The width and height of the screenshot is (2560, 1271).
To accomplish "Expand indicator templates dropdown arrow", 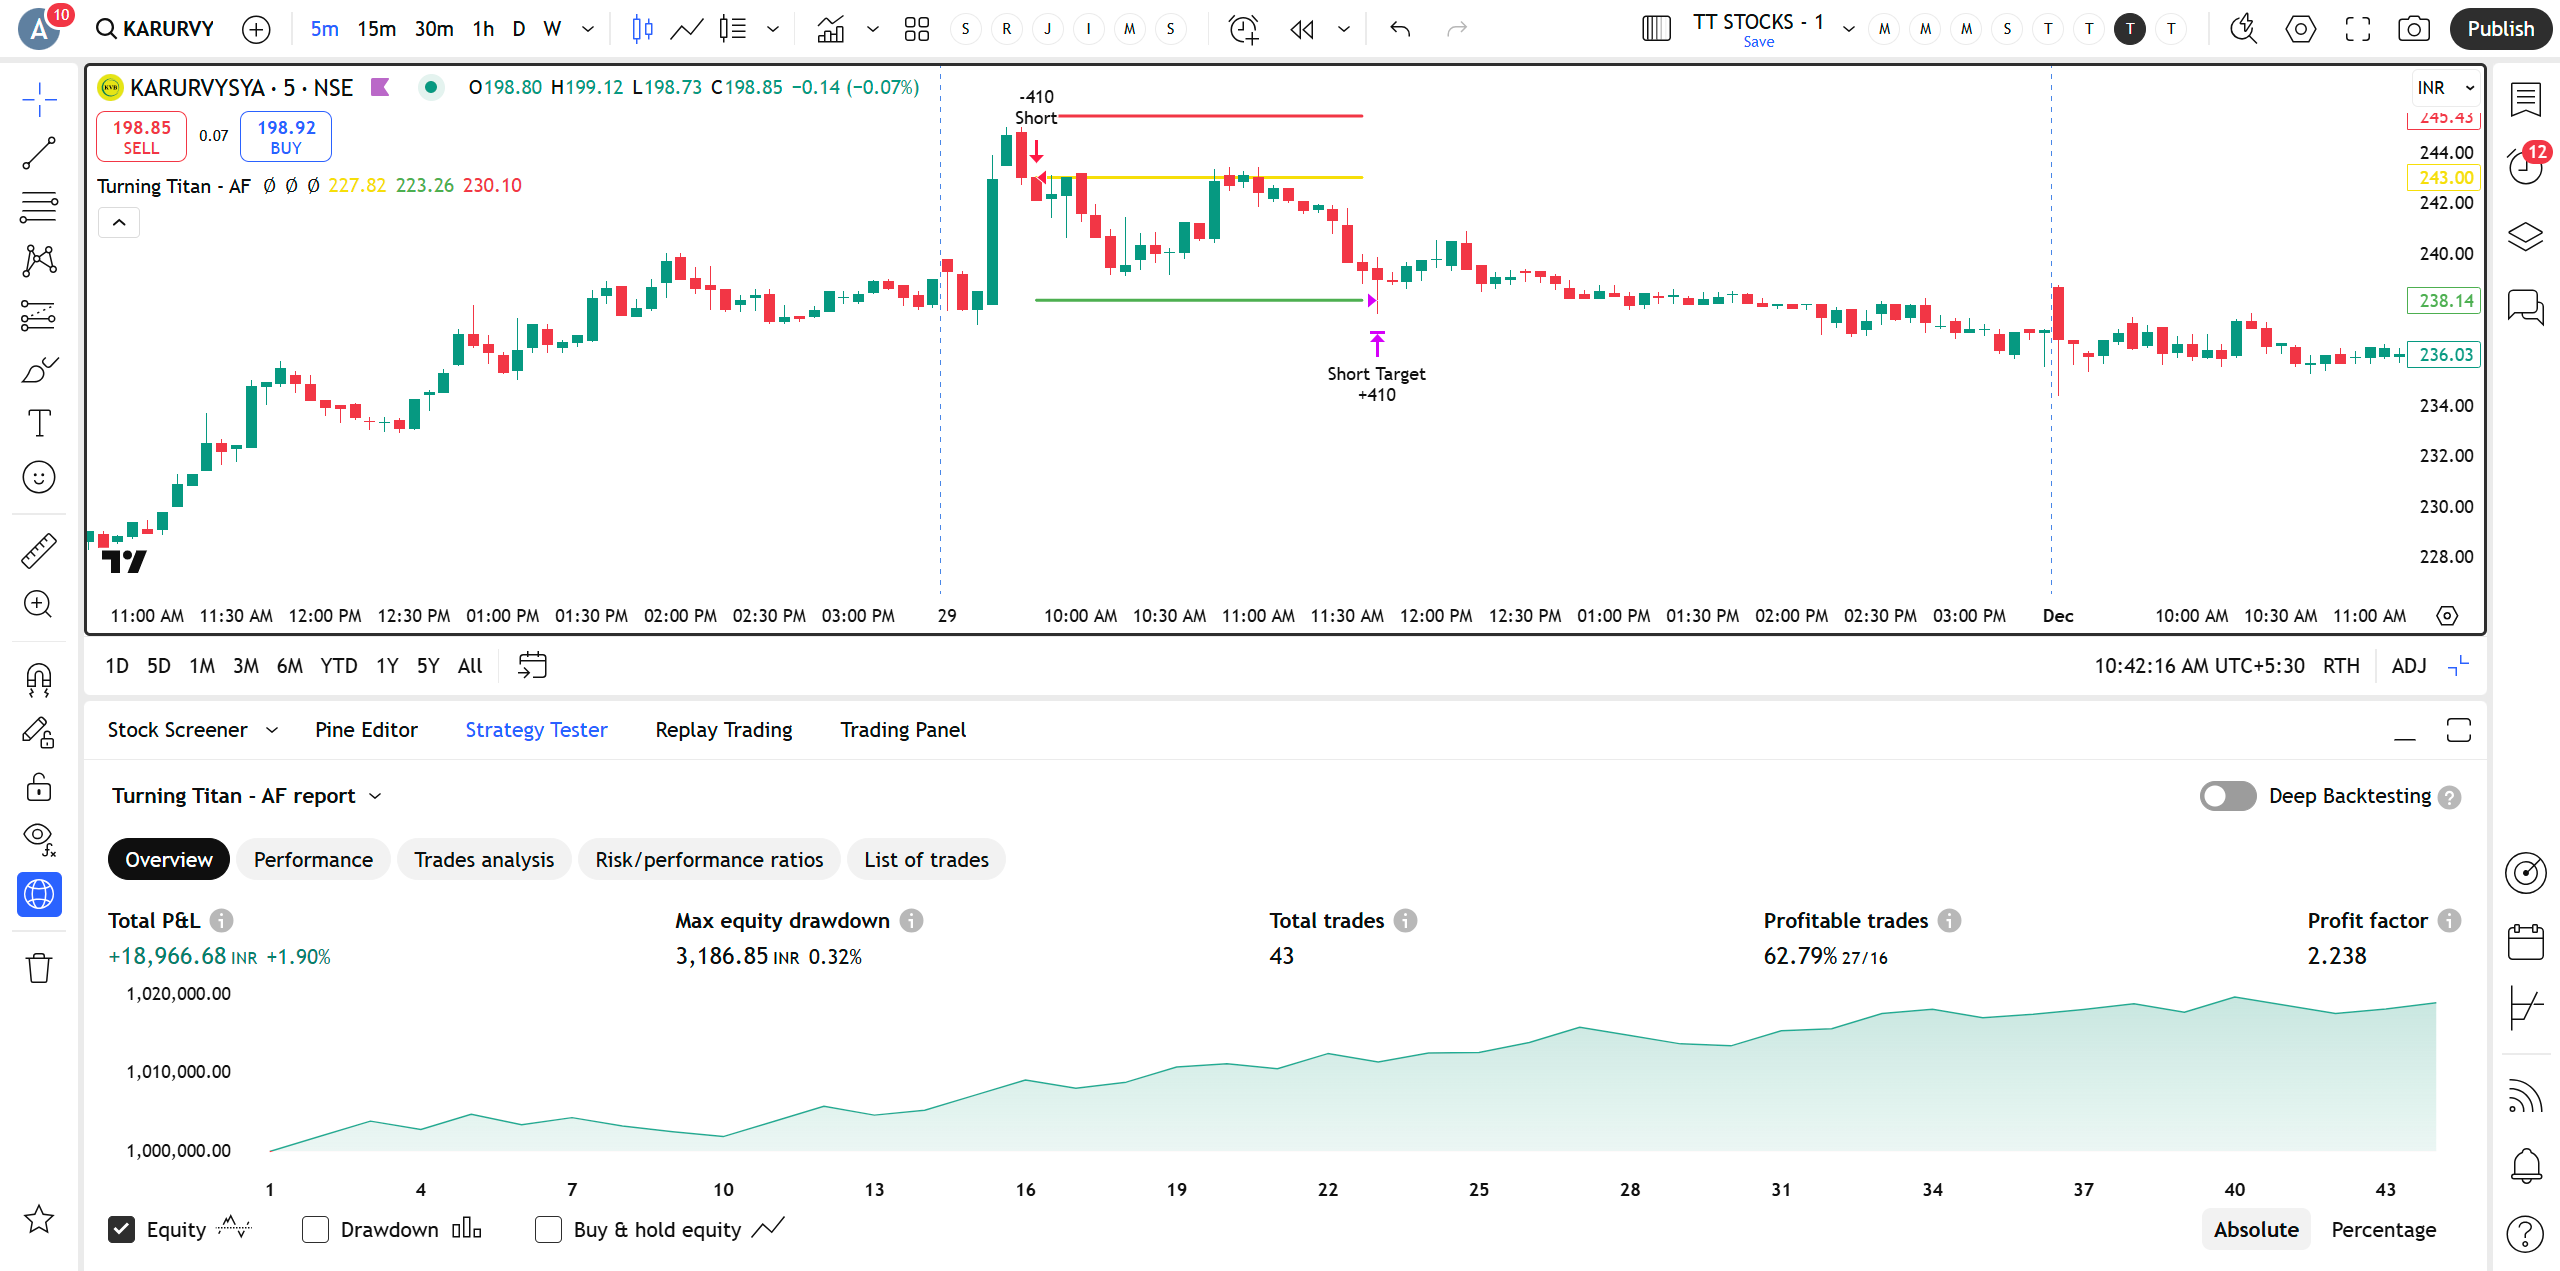I will tap(873, 29).
